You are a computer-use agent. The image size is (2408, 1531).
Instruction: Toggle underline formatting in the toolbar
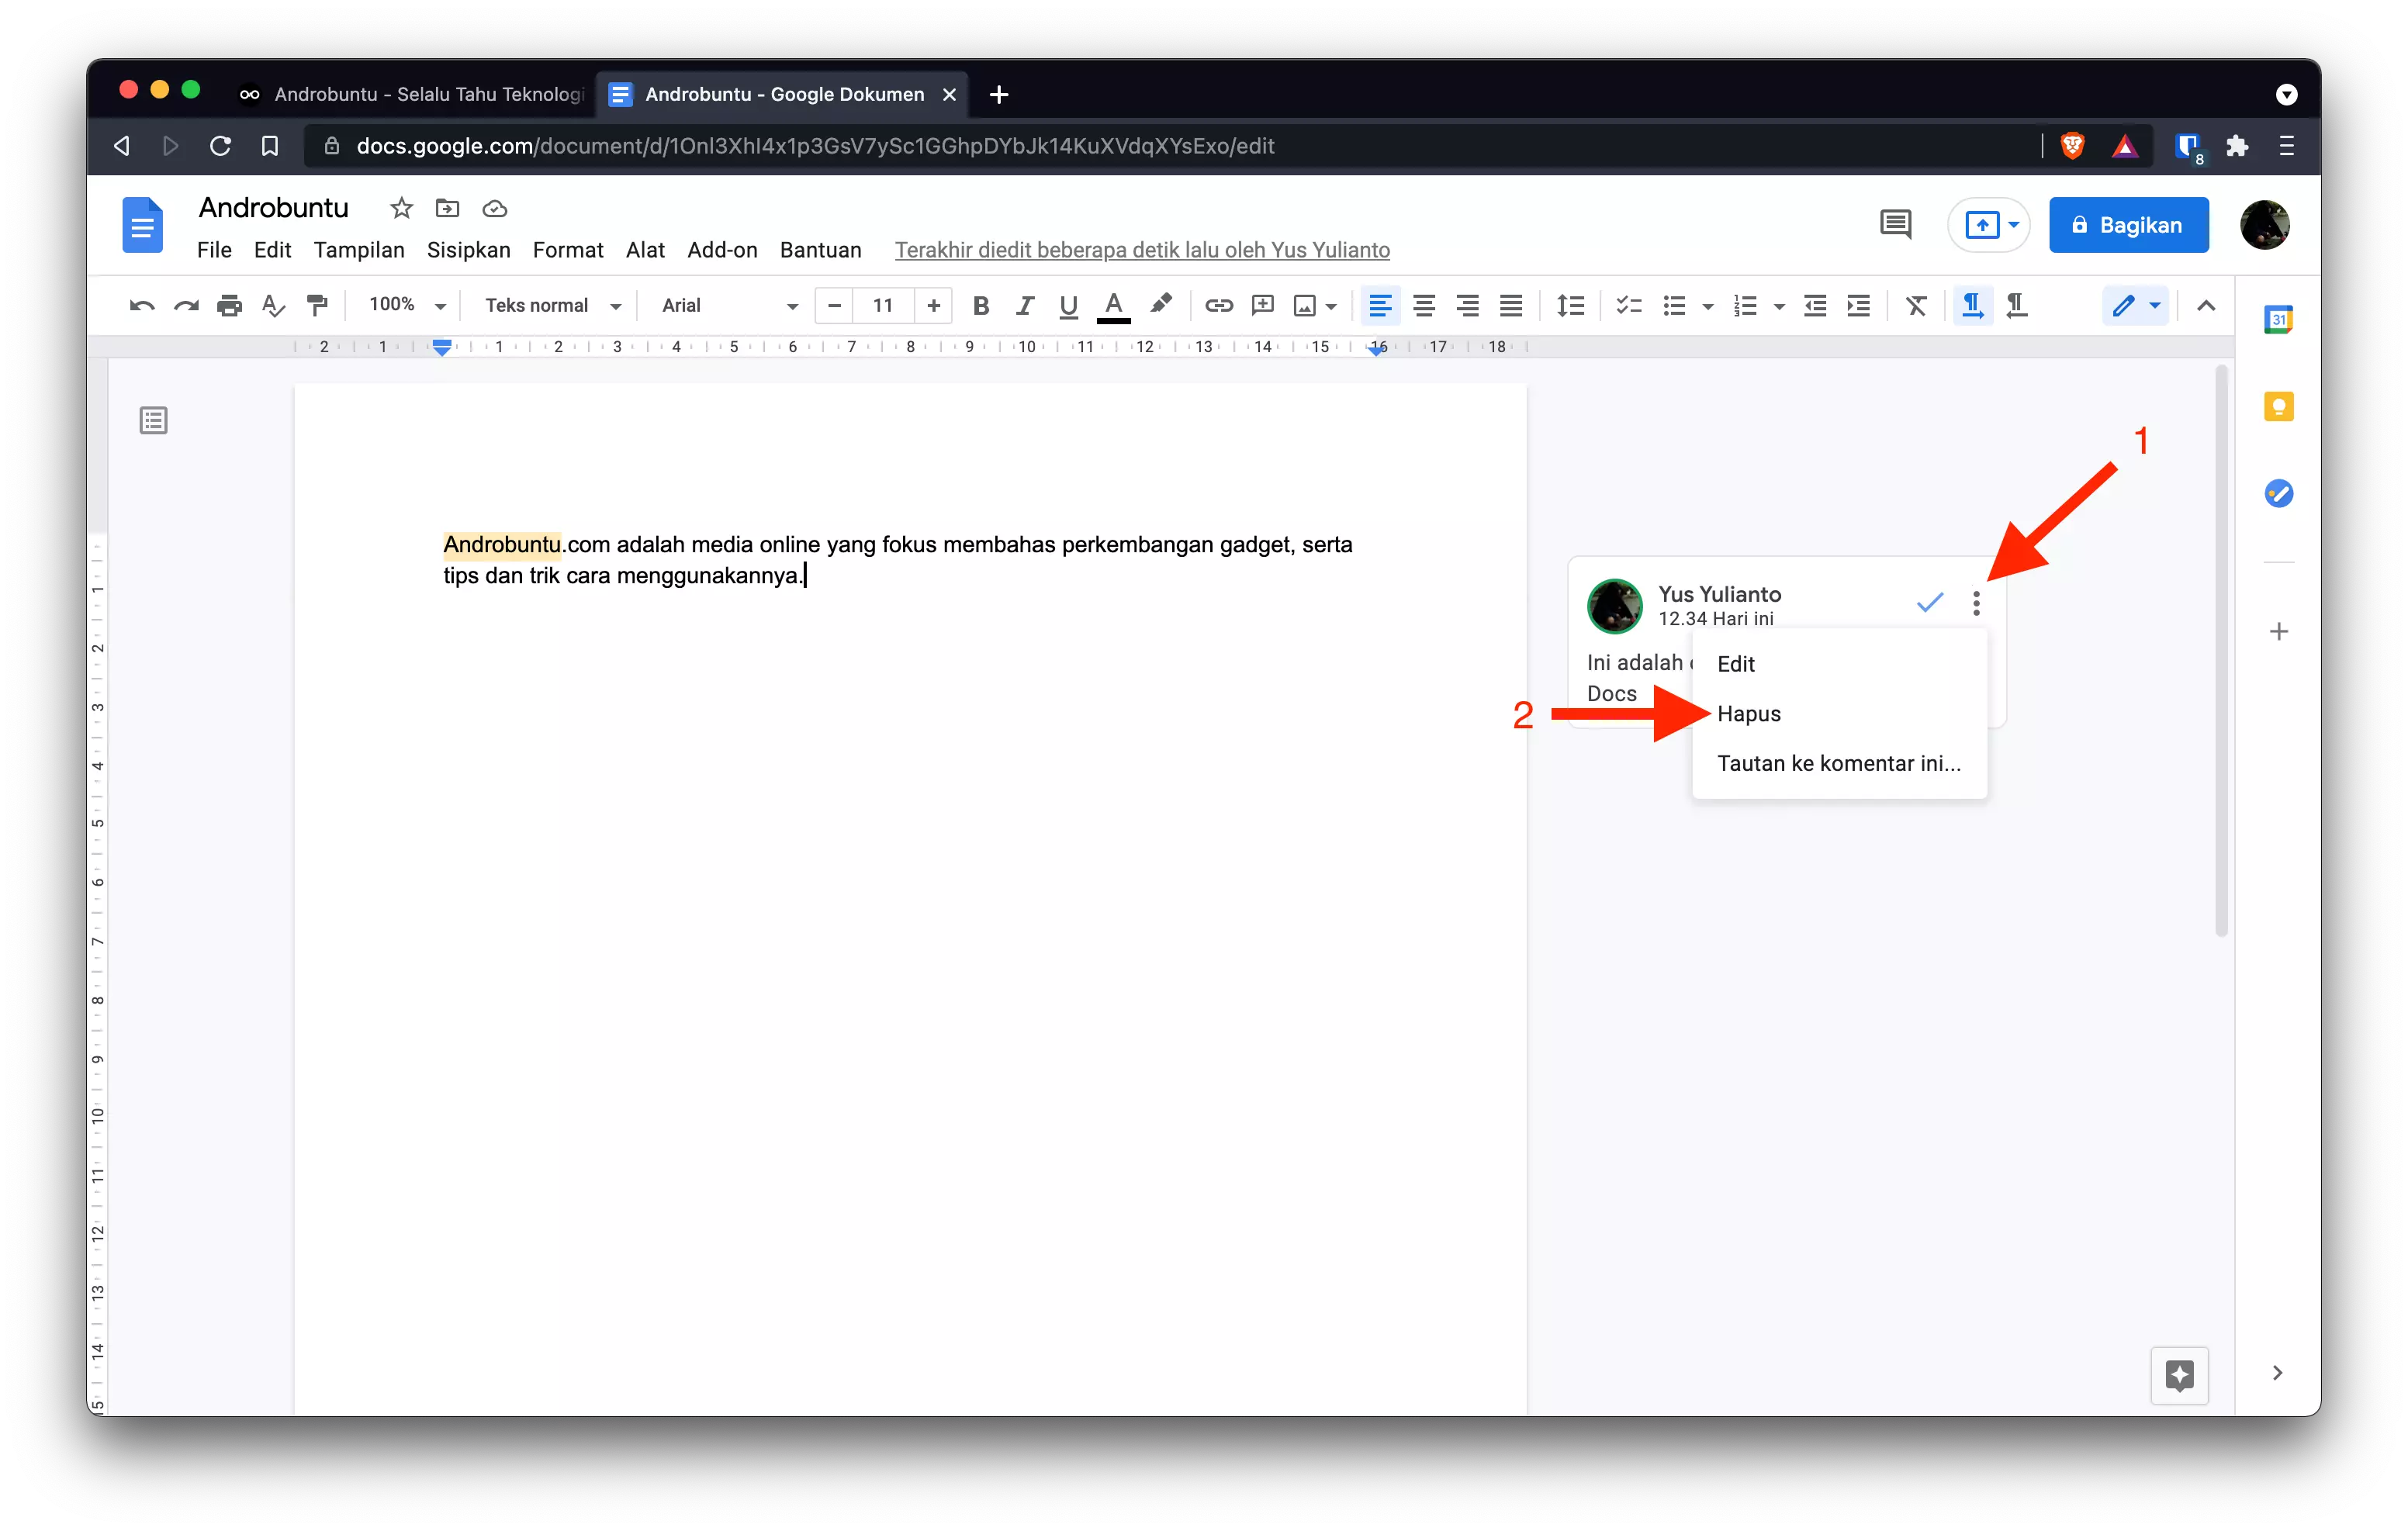[1067, 306]
